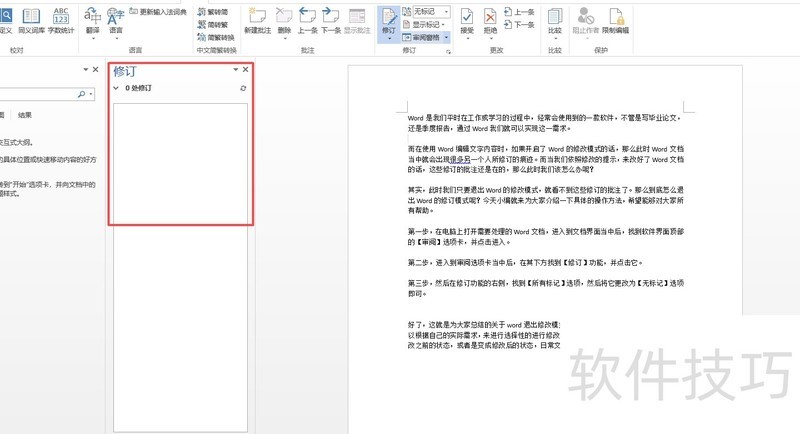Image resolution: width=800 pixels, height=434 pixels.
Task: Click the first line starting Word 是我们平时
Action: coord(544,118)
